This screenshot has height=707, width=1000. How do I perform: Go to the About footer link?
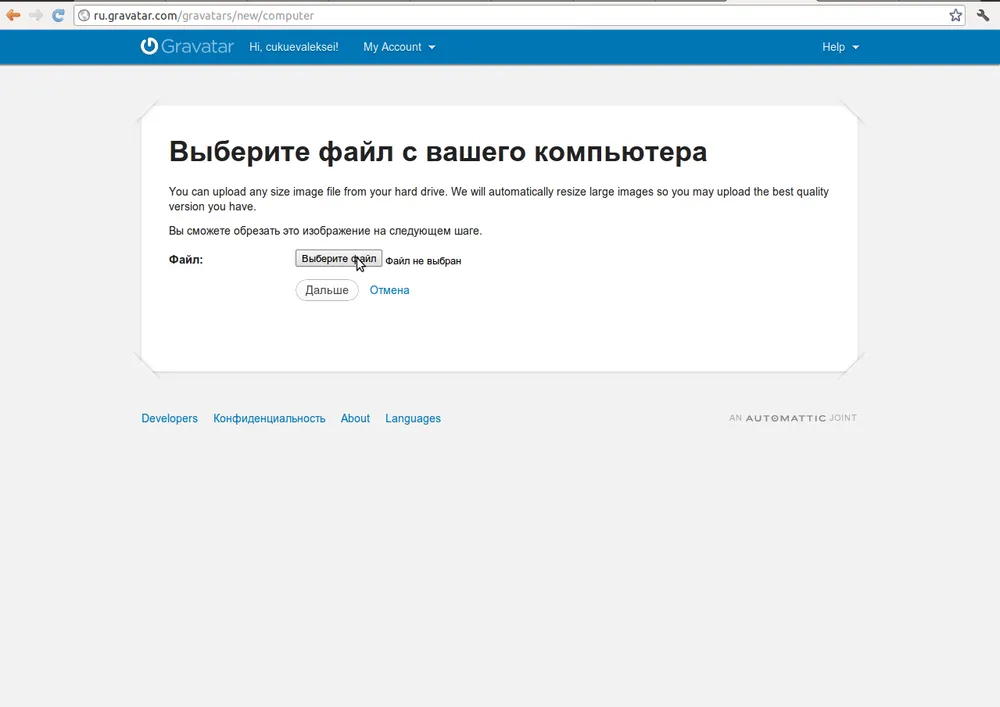(x=355, y=419)
